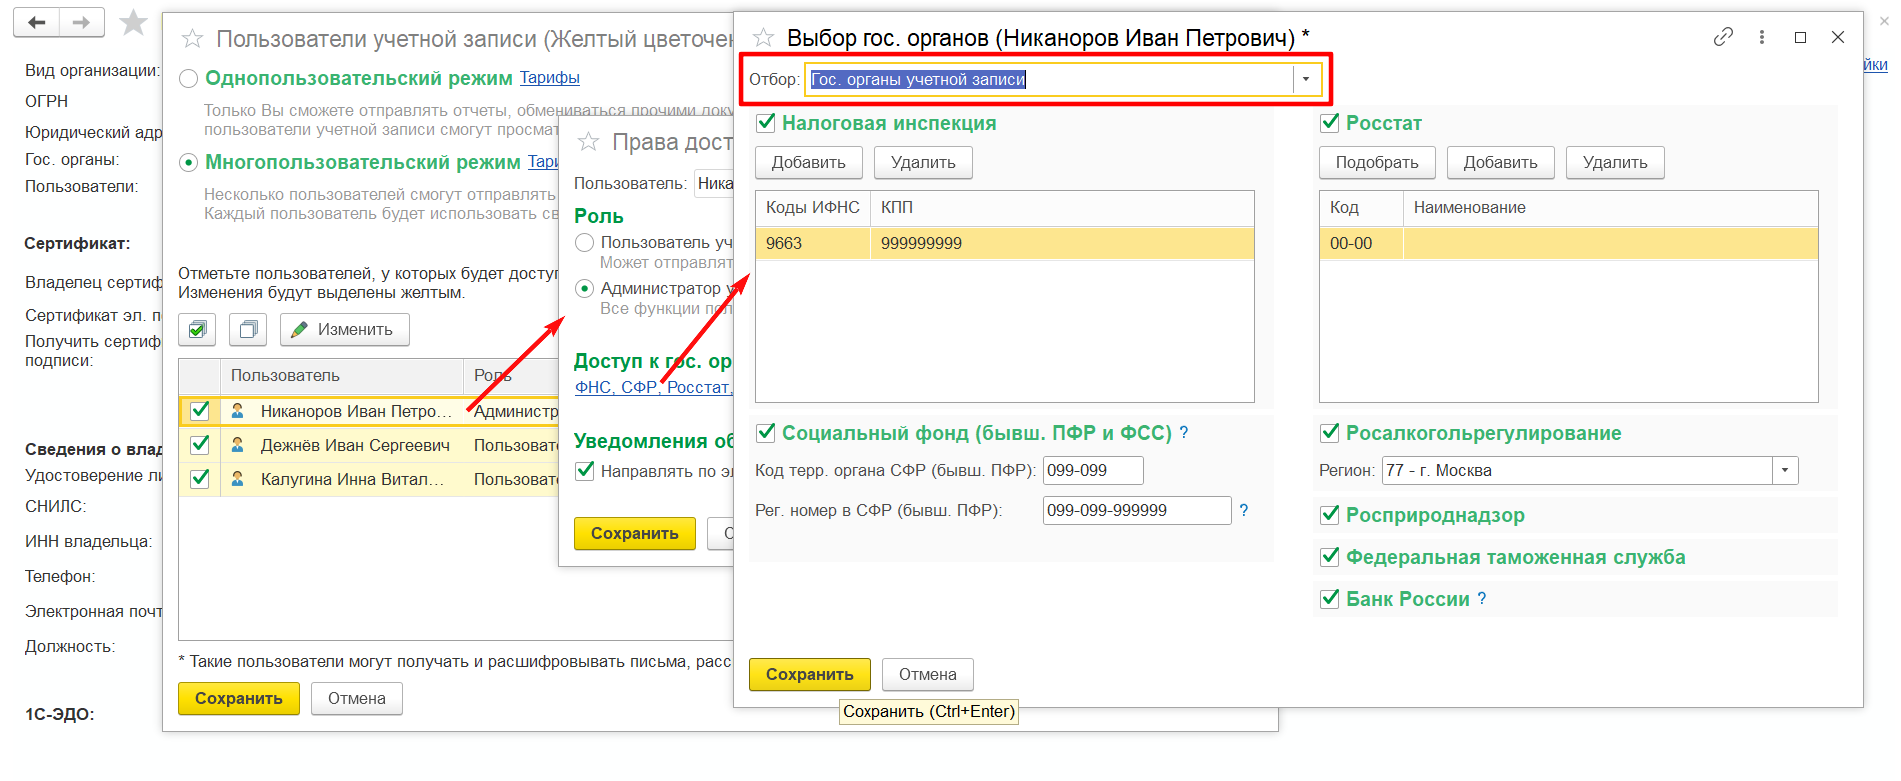Click the Коды ИФНС column header
1901x781 pixels.
pyautogui.click(x=813, y=207)
